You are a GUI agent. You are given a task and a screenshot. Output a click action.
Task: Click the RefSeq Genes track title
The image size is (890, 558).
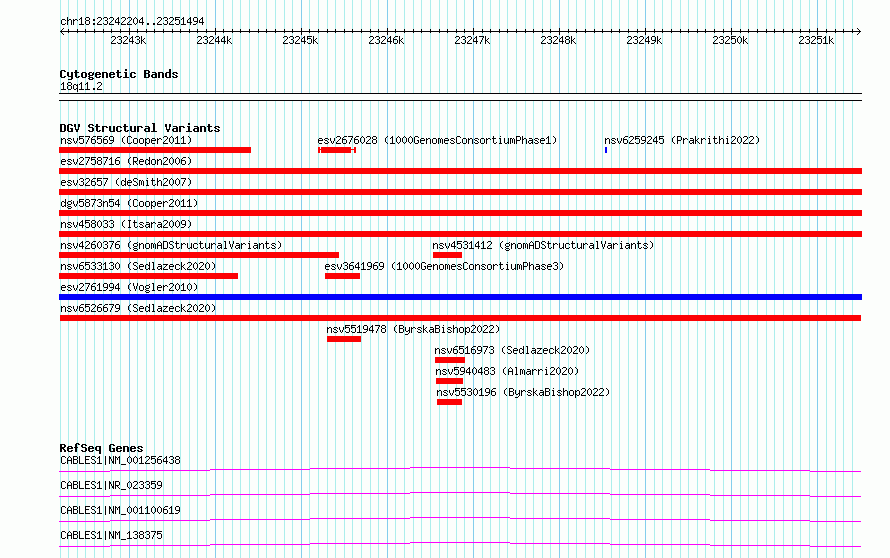coord(101,448)
